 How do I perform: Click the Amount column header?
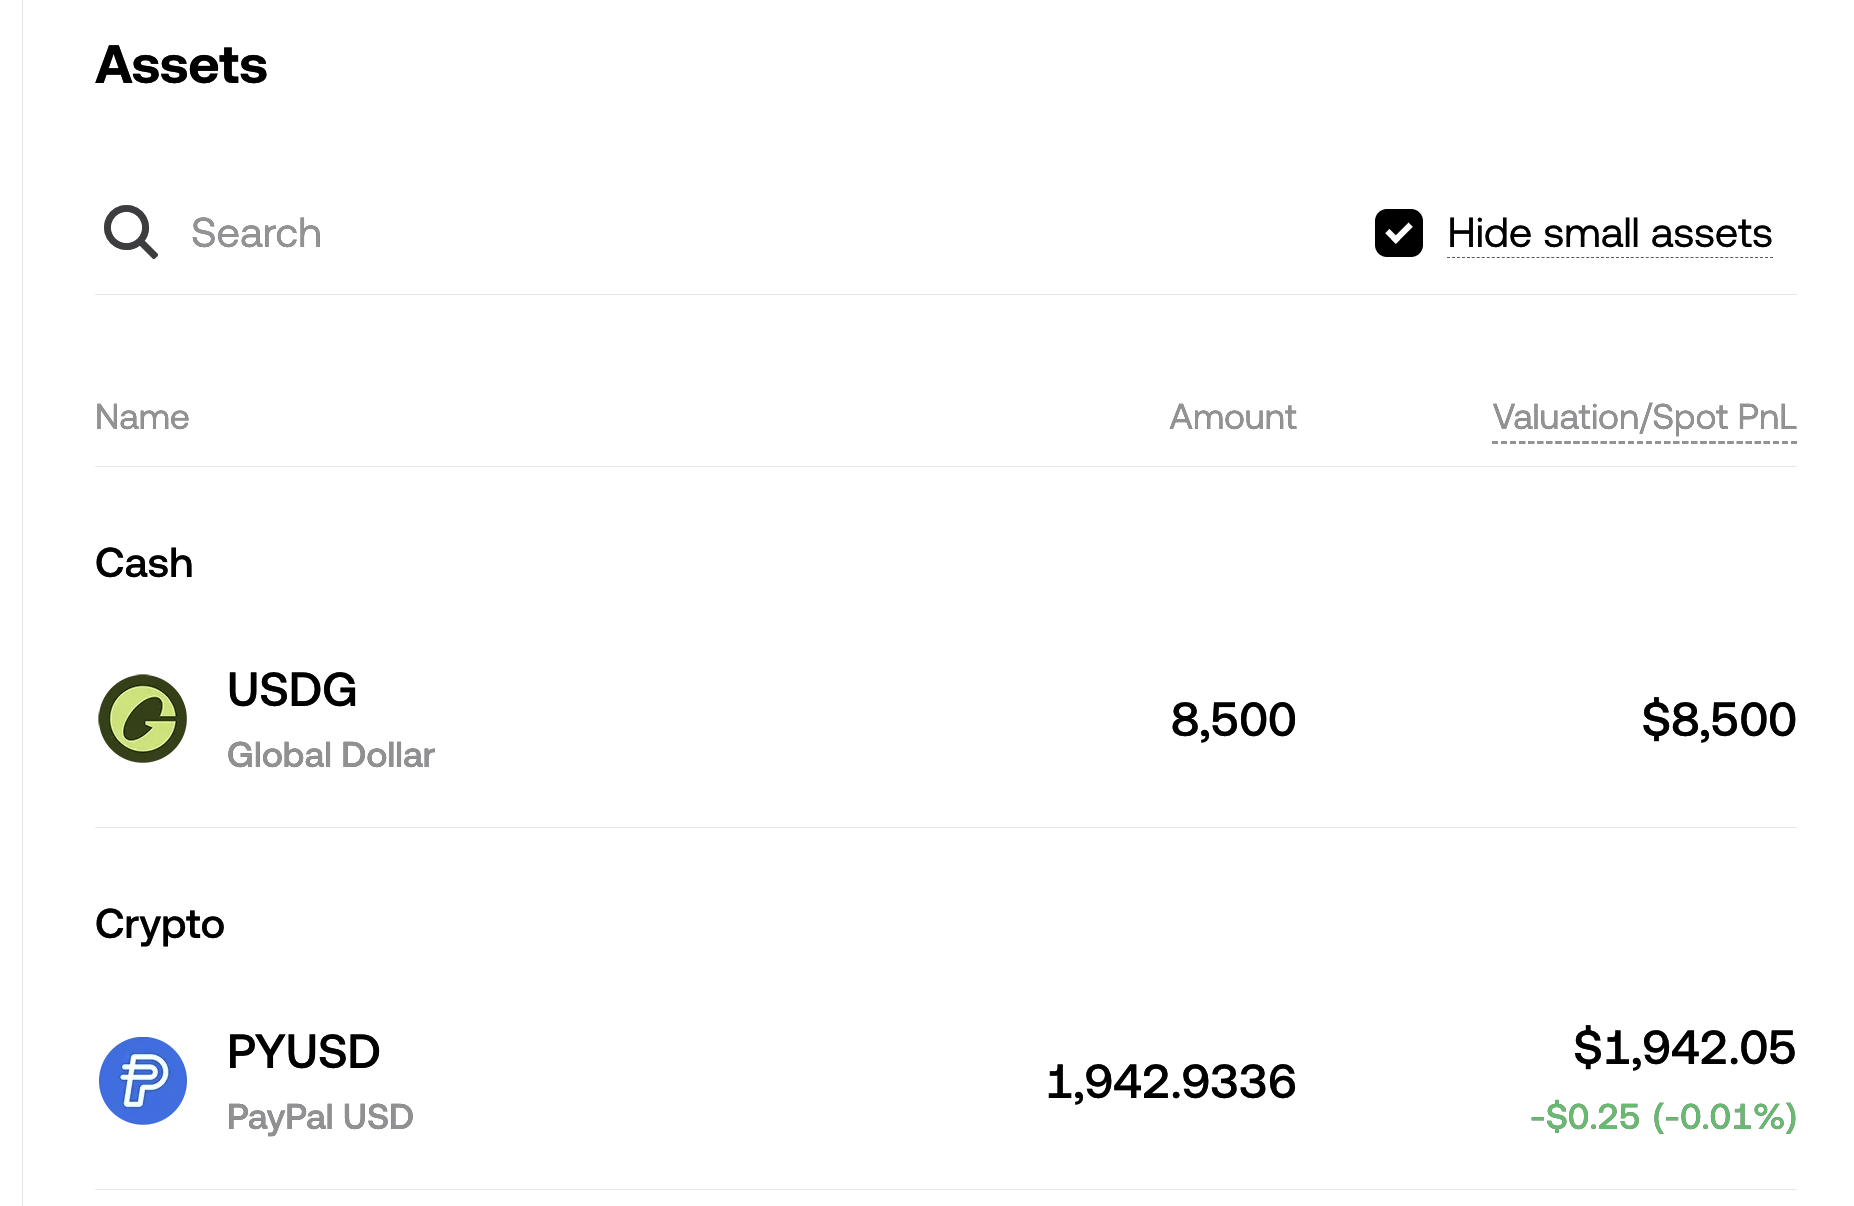tap(1232, 417)
